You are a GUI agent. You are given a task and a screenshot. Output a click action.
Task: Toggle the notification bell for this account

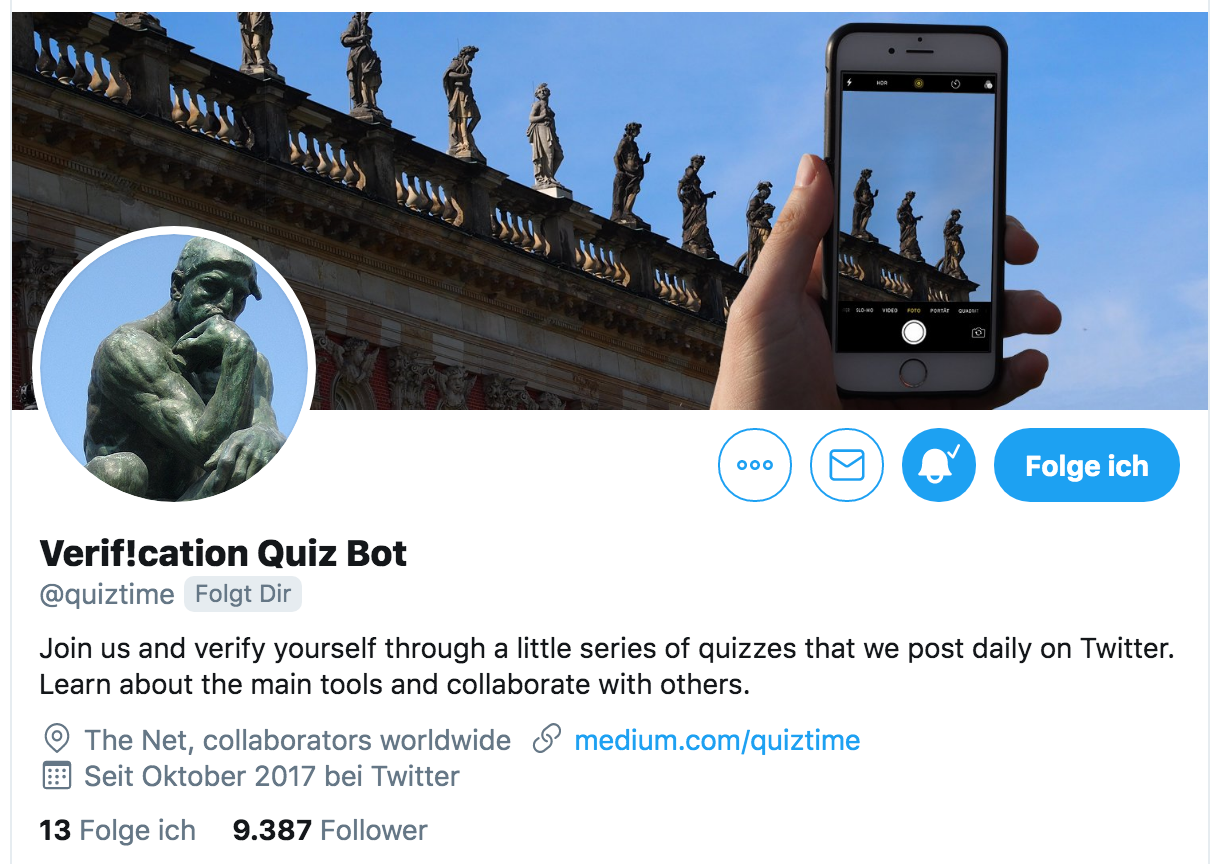pos(939,465)
